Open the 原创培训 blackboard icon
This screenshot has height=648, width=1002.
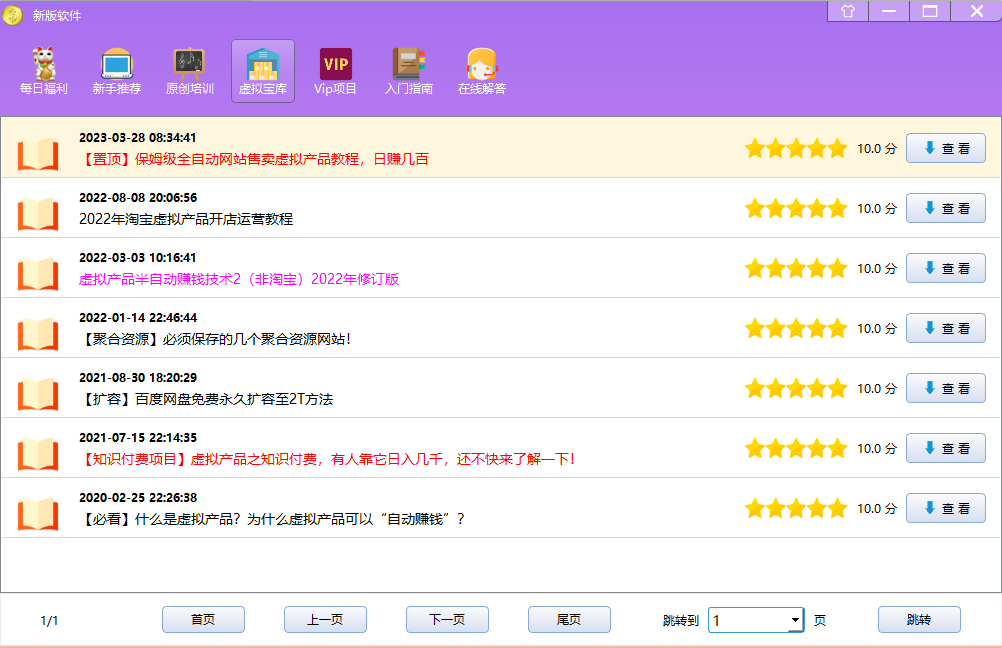(x=189, y=65)
